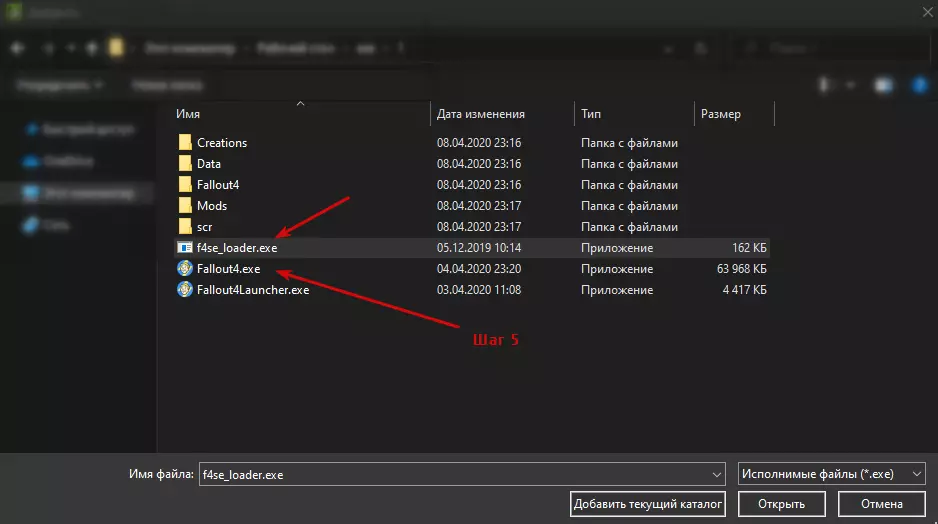The height and width of the screenshot is (524, 938).
Task: Go up one folder level arrow
Action: point(92,48)
